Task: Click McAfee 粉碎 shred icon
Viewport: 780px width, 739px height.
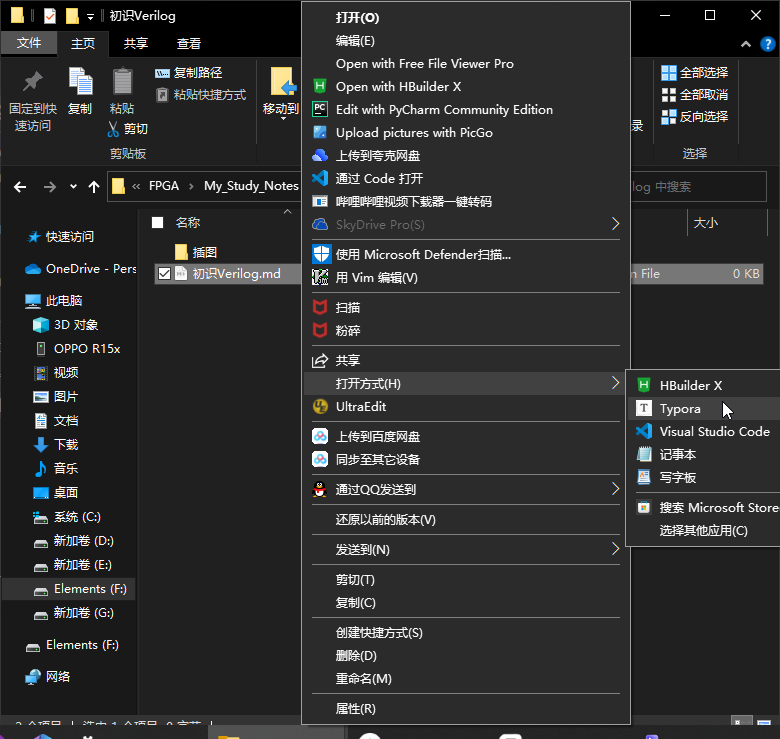Action: [320, 330]
